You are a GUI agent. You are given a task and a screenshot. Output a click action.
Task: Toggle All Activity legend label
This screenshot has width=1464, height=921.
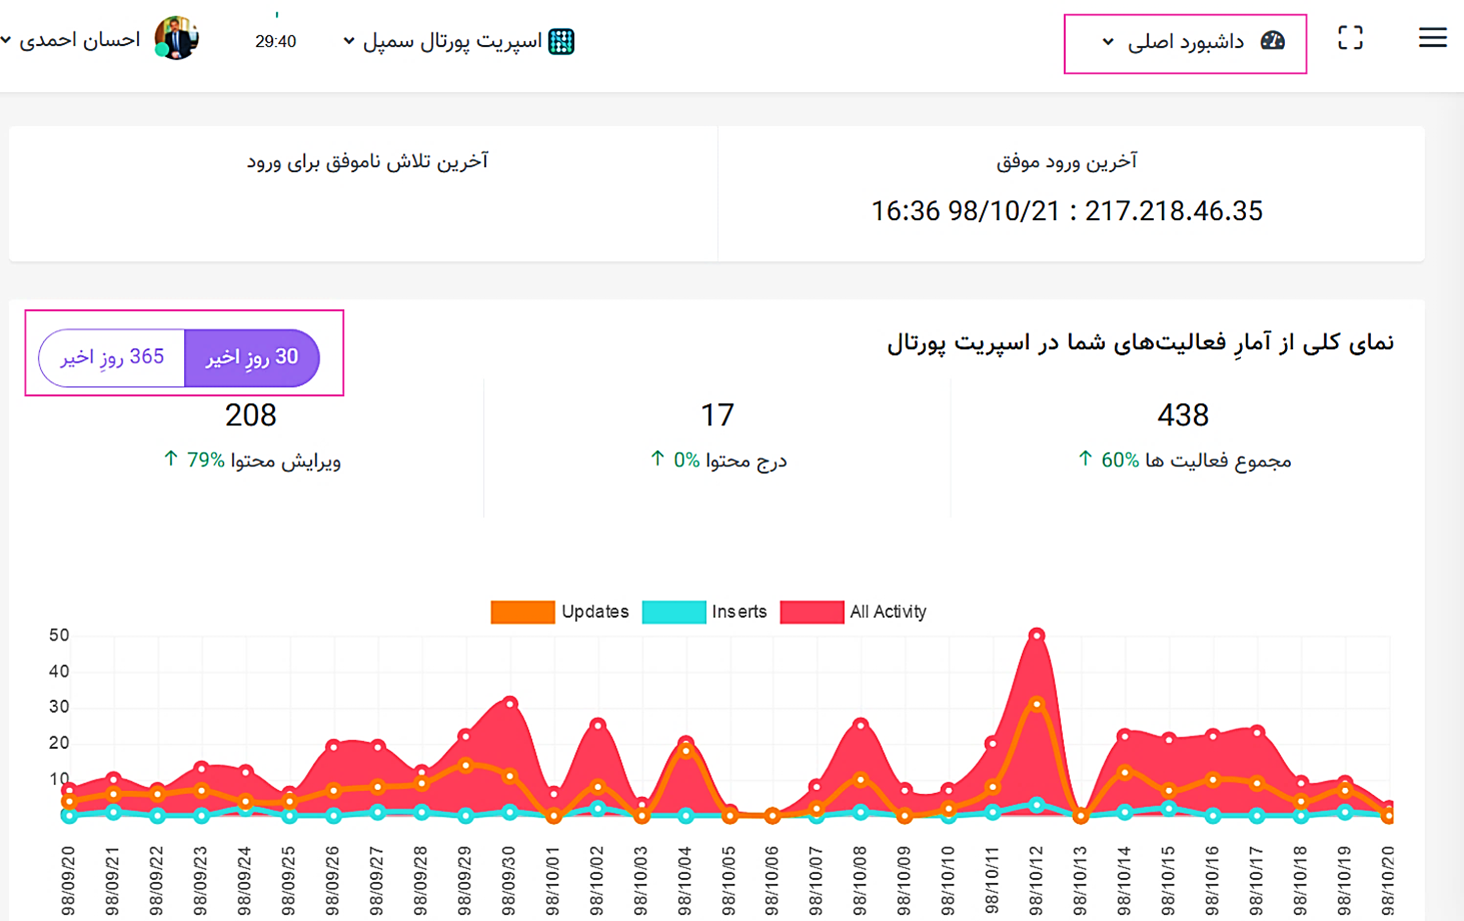pos(887,612)
